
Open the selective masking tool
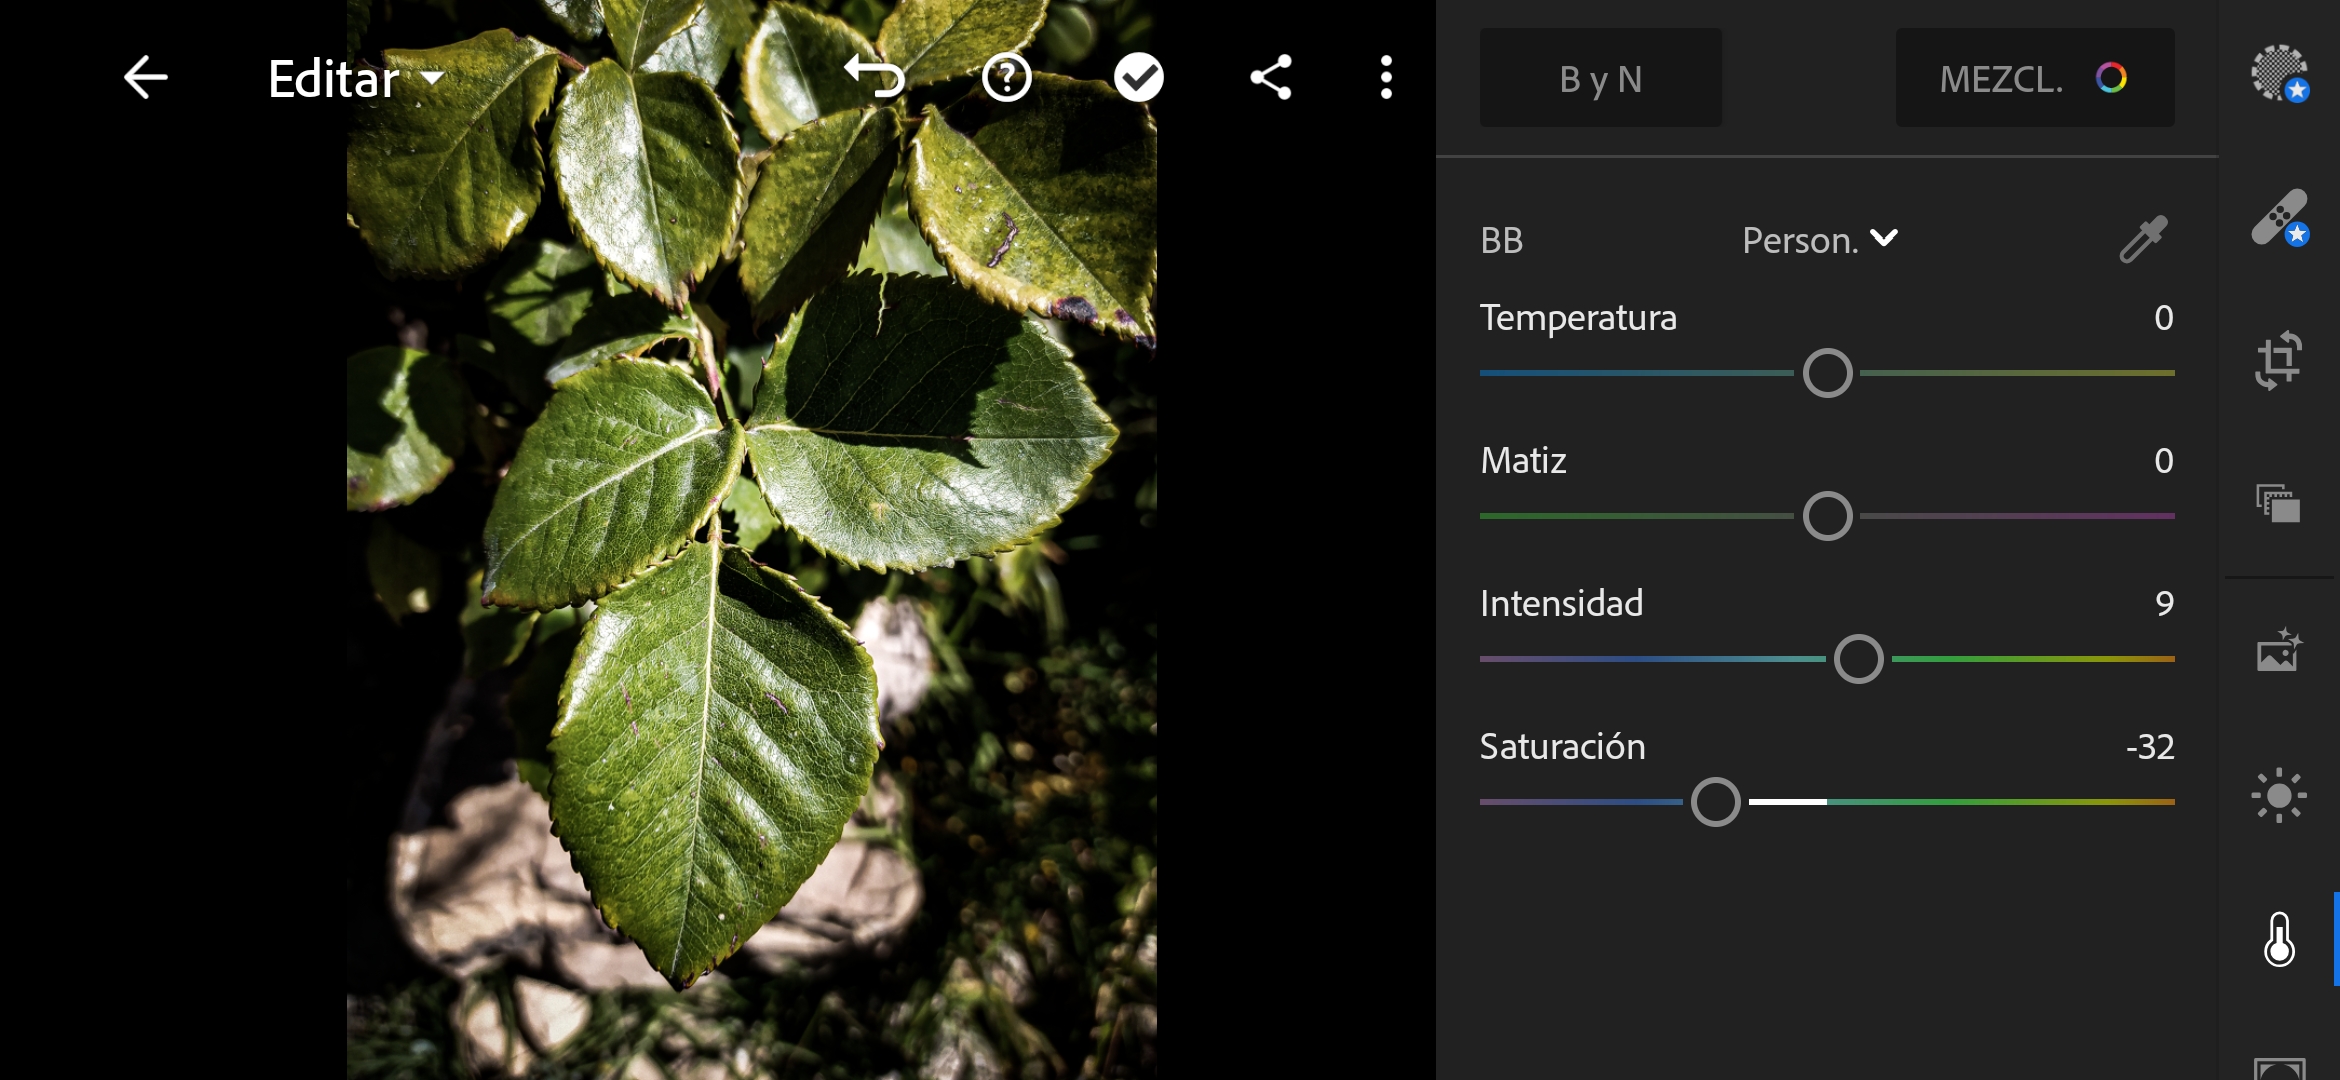tap(2279, 73)
